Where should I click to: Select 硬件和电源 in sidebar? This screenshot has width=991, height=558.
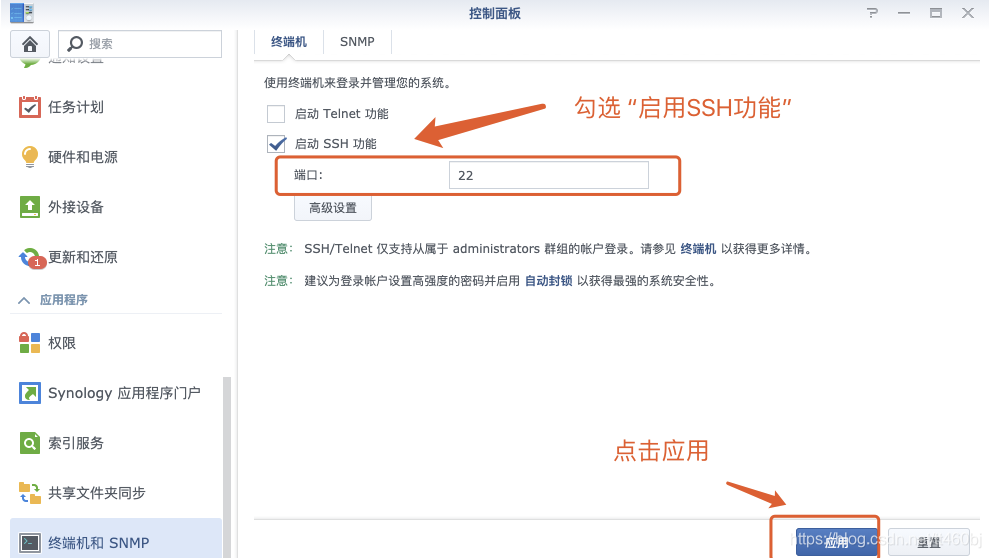pyautogui.click(x=83, y=157)
